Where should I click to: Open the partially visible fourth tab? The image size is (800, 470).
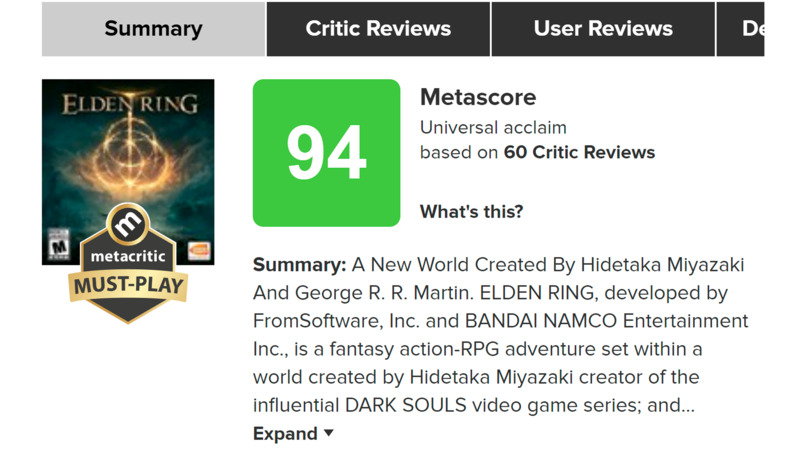[741, 29]
